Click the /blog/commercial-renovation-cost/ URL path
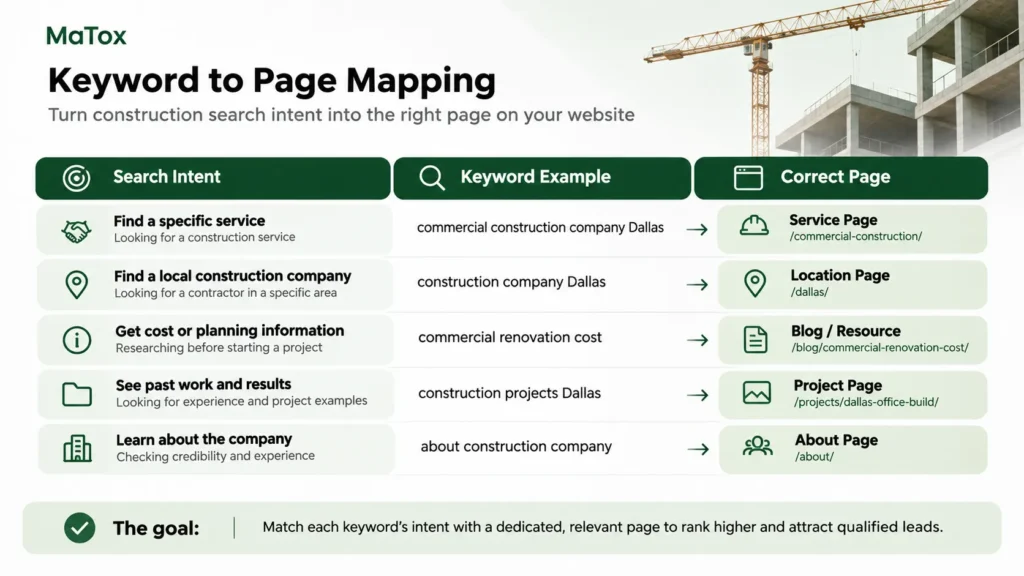Image resolution: width=1024 pixels, height=576 pixels. tap(880, 347)
